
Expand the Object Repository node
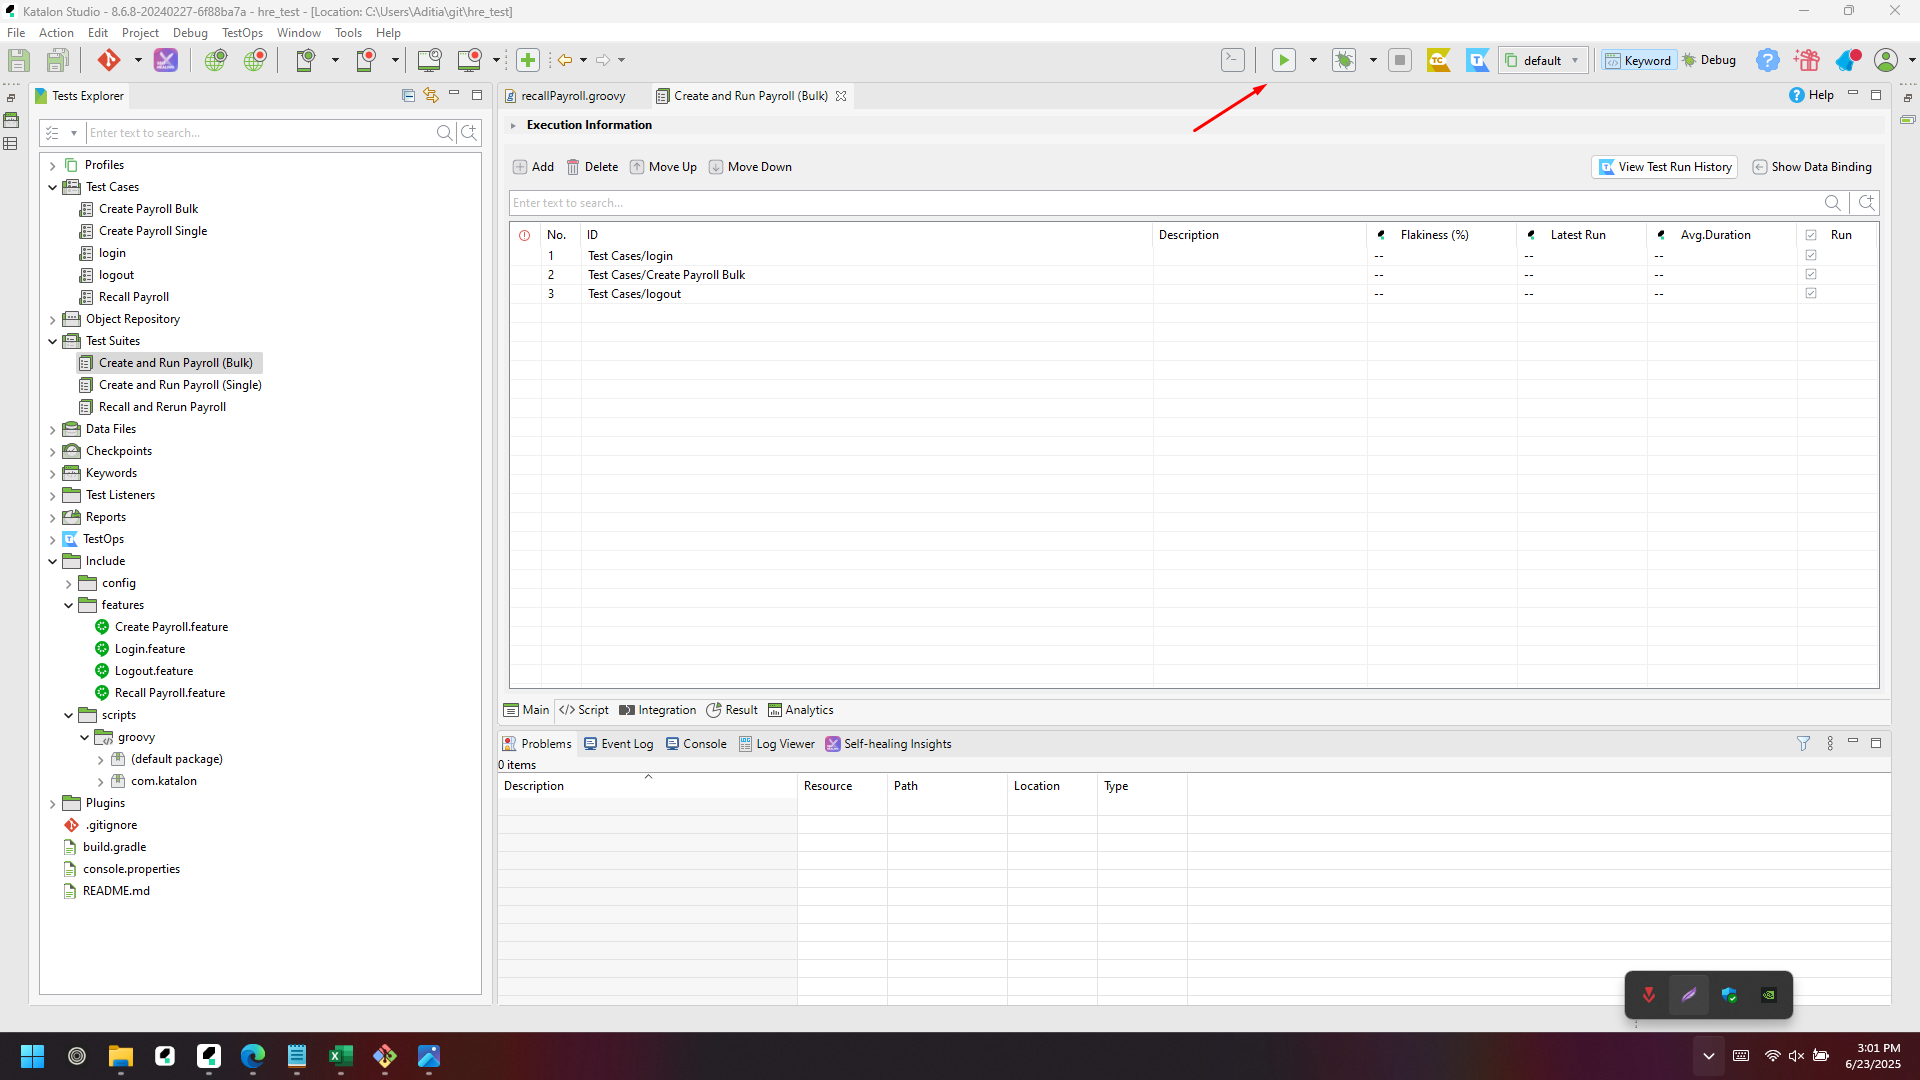(x=53, y=320)
